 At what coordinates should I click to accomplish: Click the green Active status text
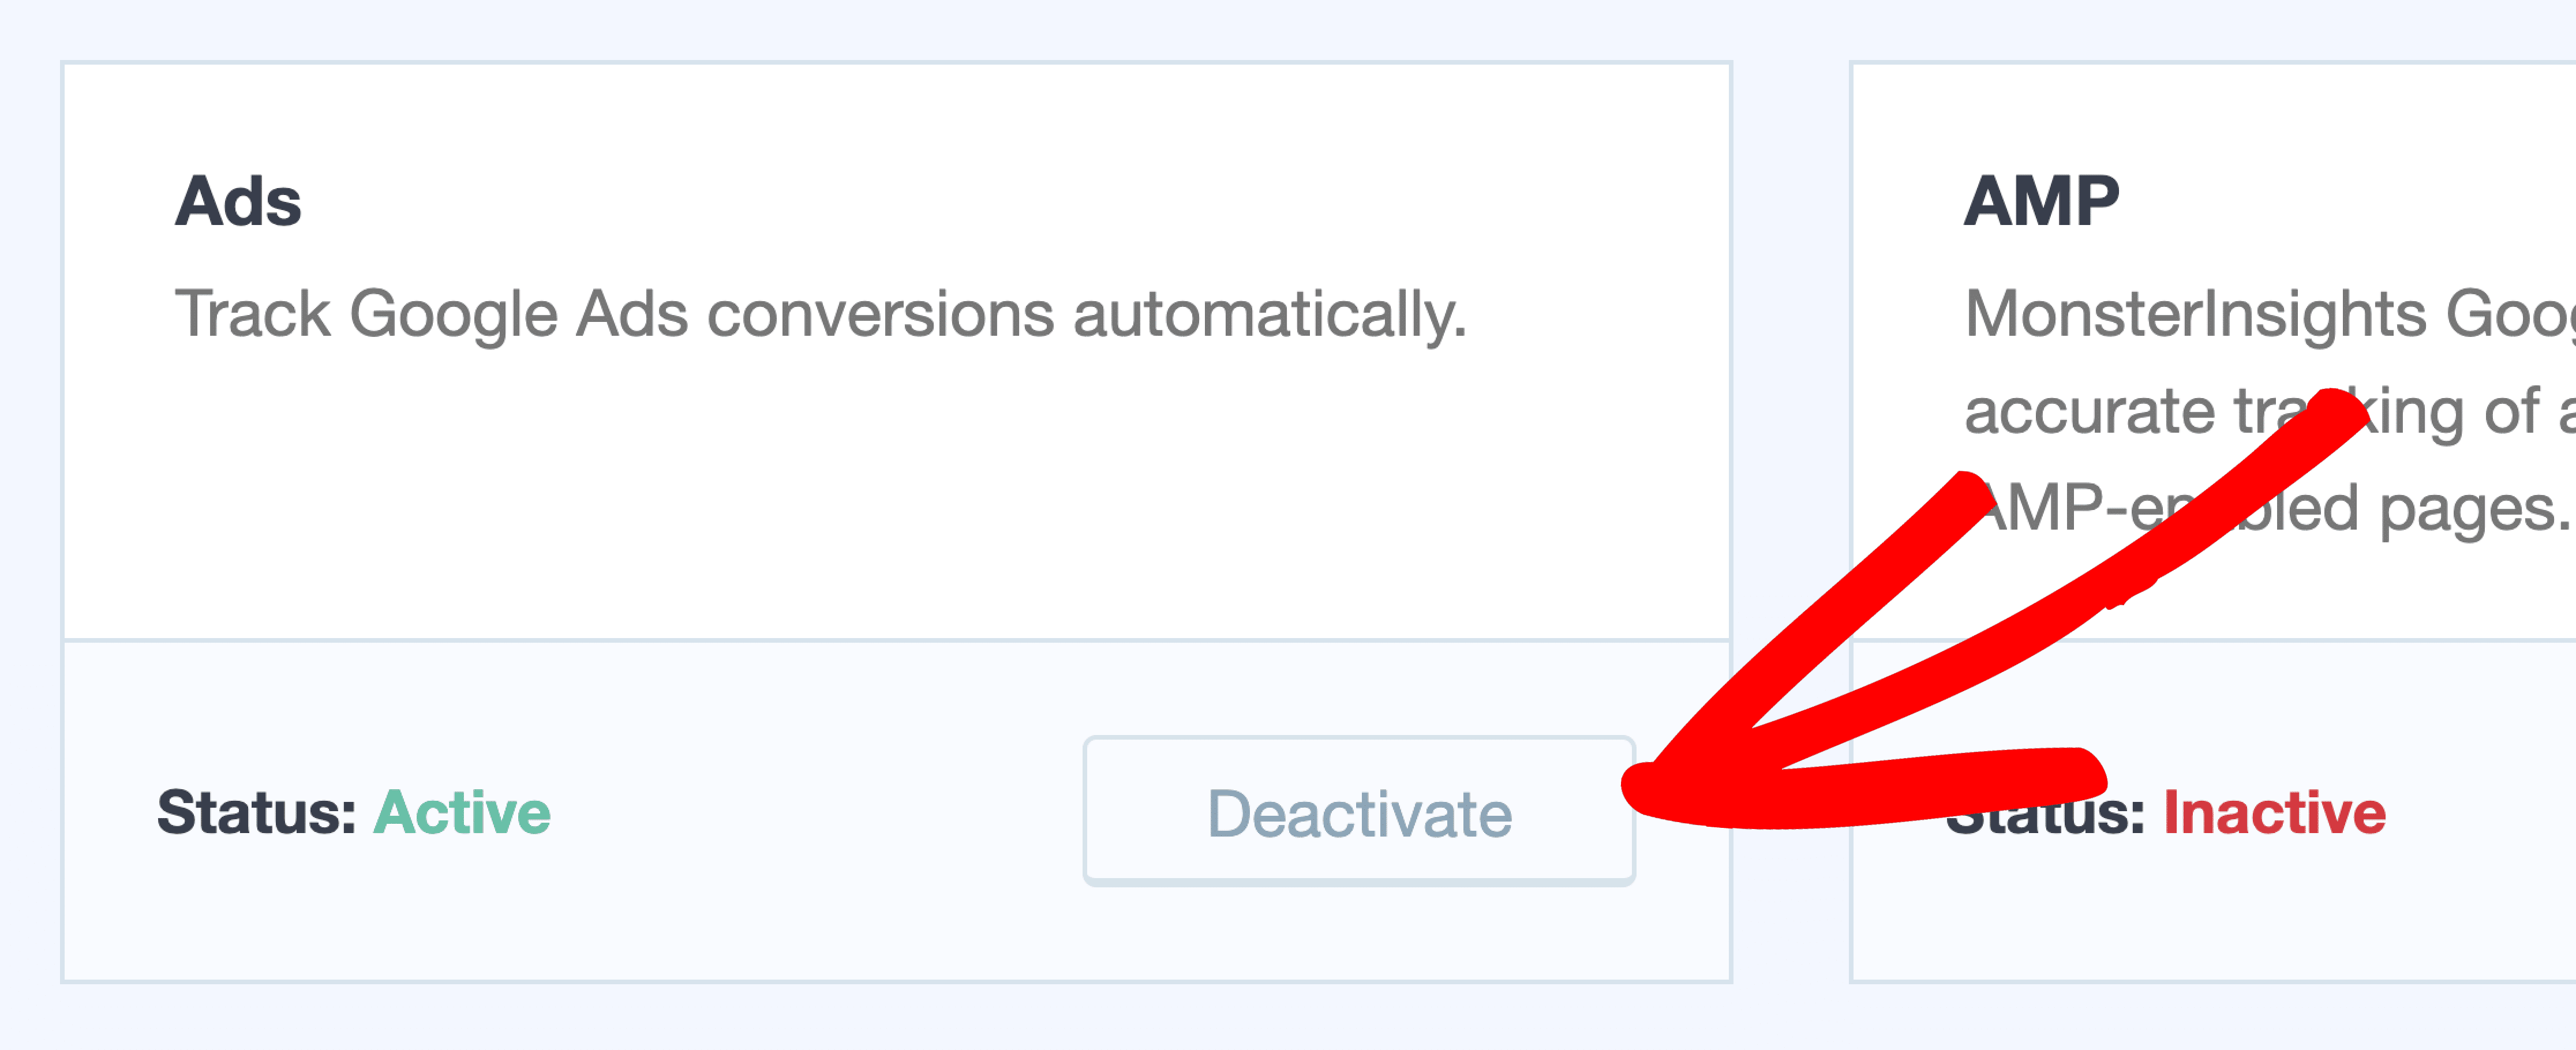tap(461, 812)
